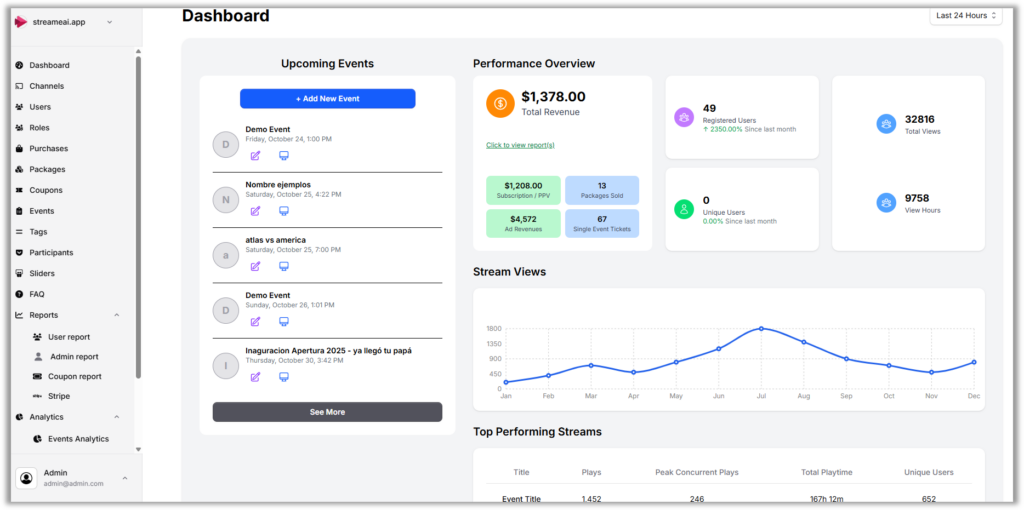Click the See More button

[x=327, y=412]
